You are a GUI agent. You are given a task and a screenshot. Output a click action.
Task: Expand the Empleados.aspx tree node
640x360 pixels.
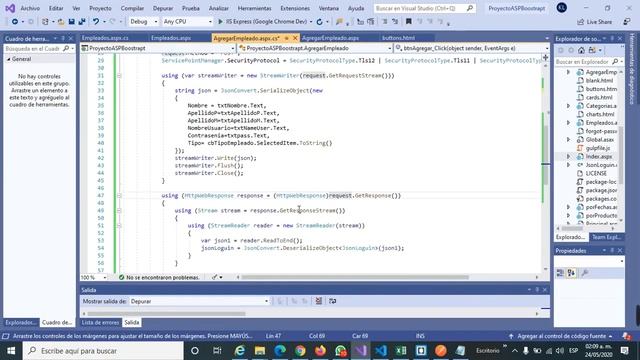click(568, 122)
